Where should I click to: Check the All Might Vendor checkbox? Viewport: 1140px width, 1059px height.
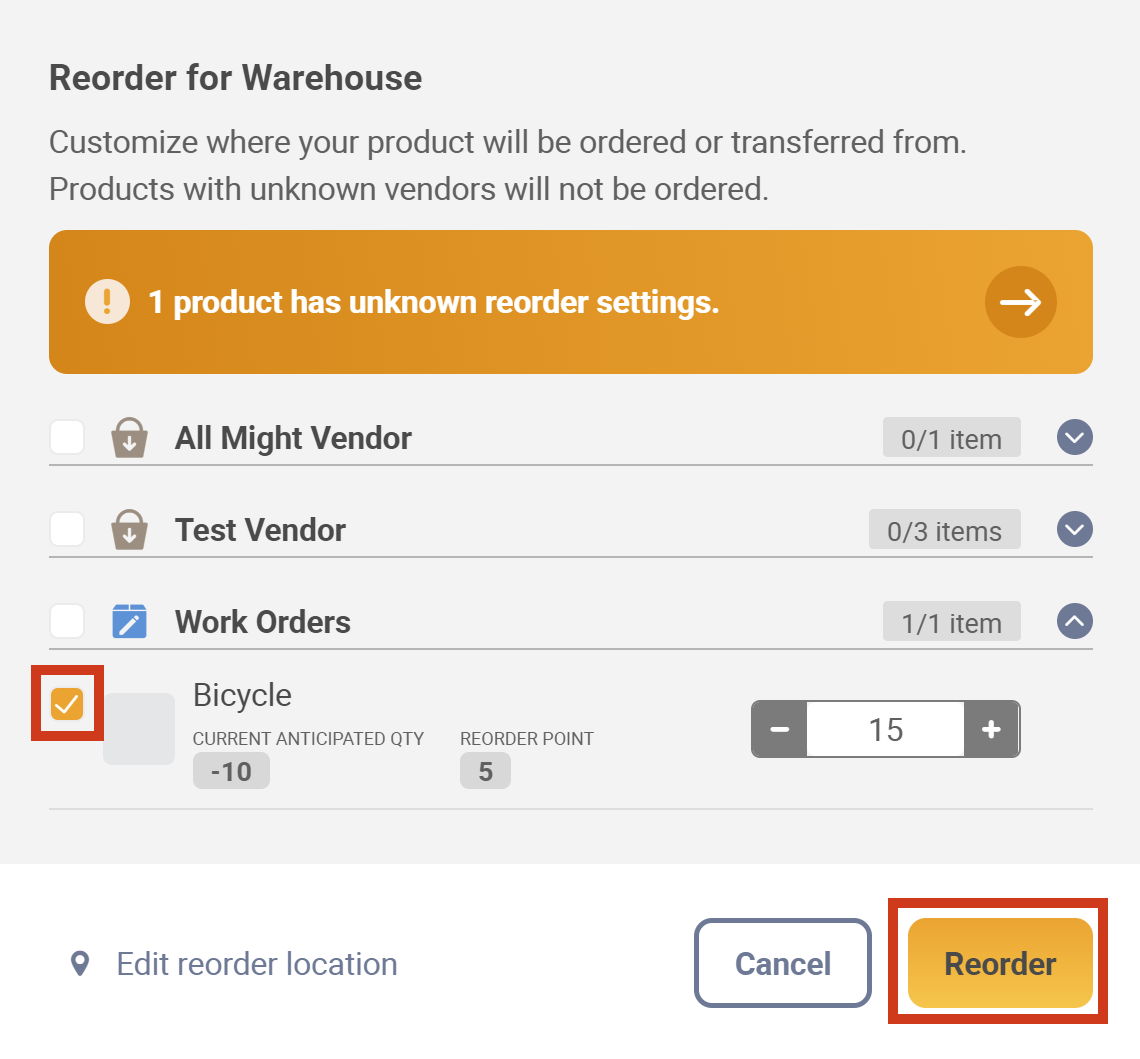coord(66,437)
